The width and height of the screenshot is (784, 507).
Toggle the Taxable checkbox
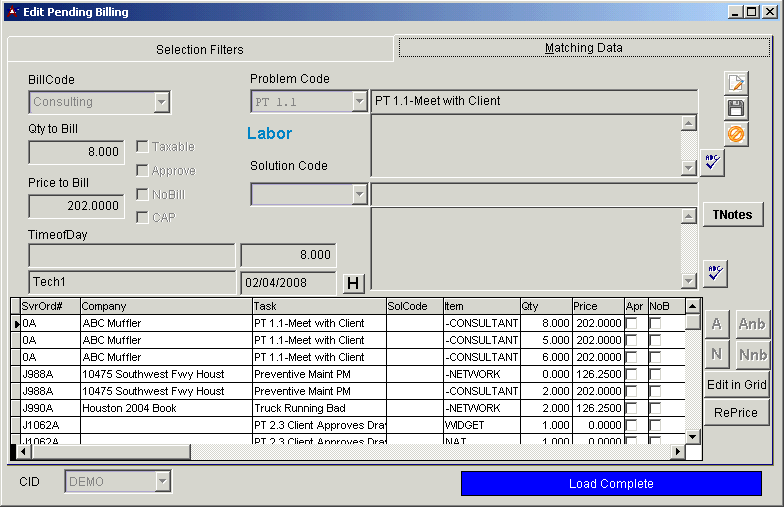(x=142, y=147)
